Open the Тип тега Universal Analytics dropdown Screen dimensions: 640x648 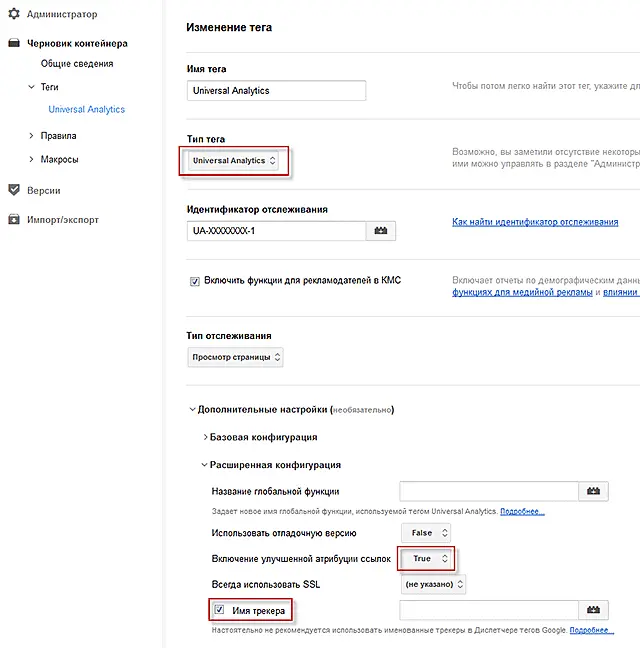pyautogui.click(x=234, y=160)
